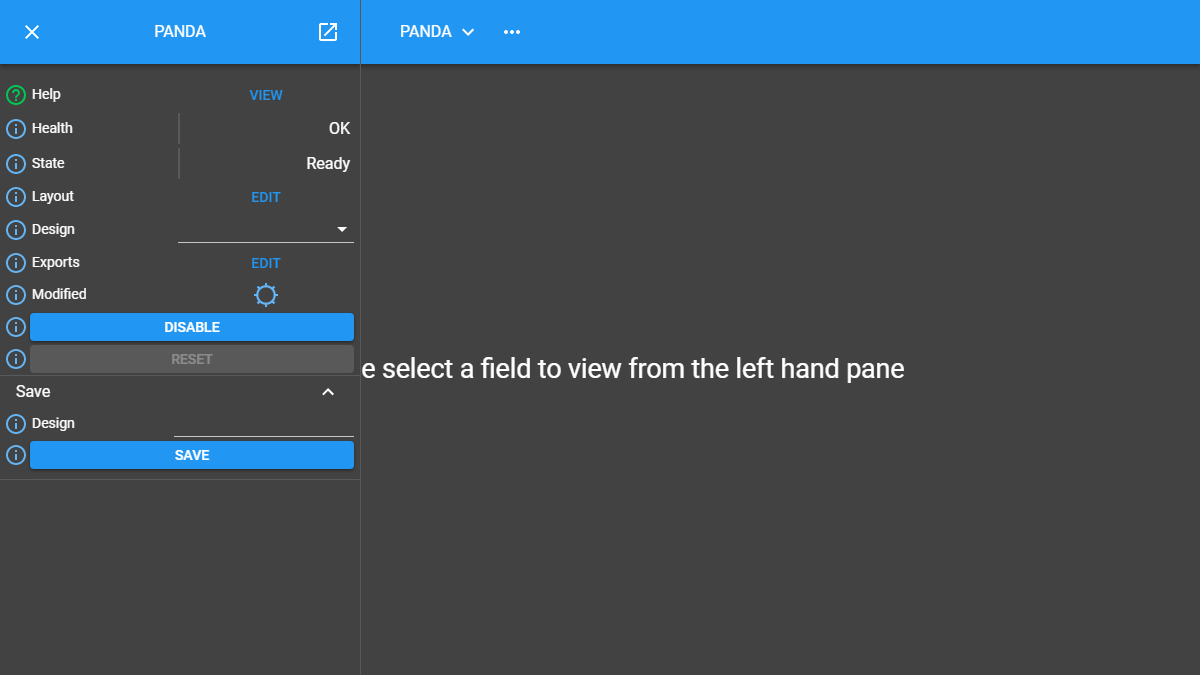Click the green Help question-mark icon
This screenshot has width=1200, height=675.
tap(16, 95)
